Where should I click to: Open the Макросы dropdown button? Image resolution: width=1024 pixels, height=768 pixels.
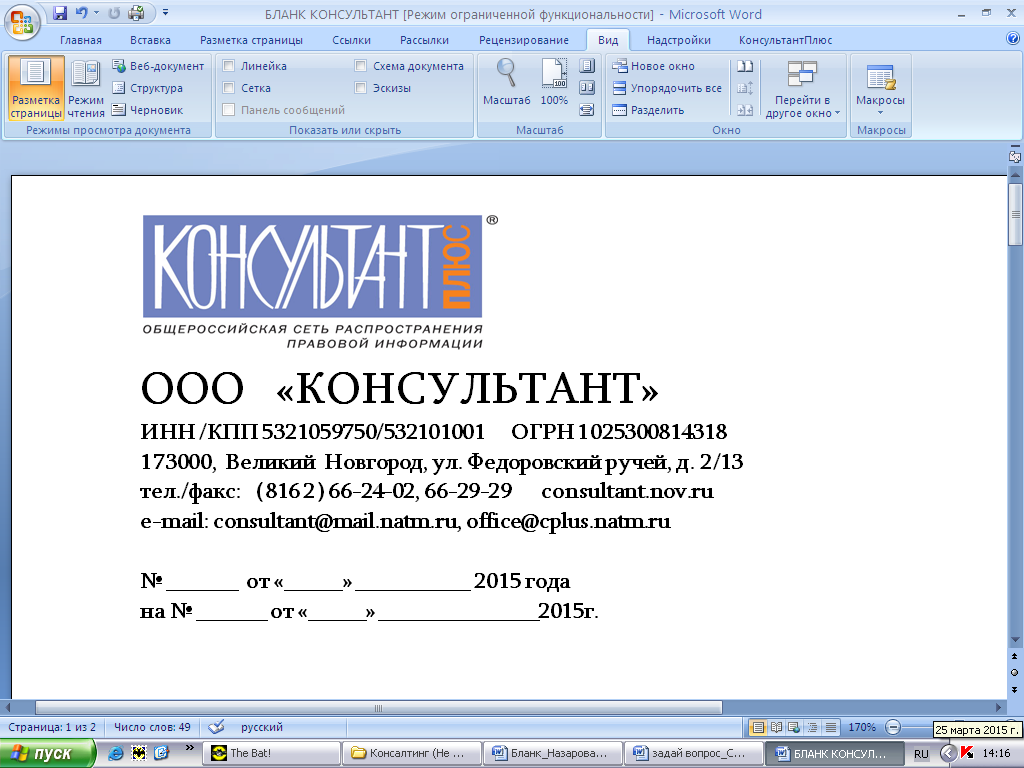880,87
